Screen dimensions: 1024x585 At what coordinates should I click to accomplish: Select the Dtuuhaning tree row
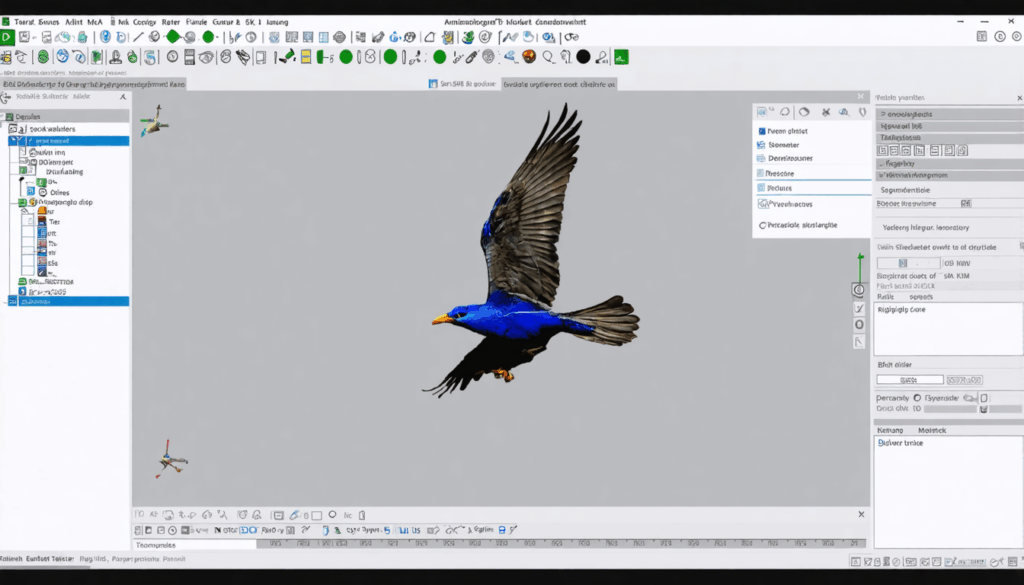point(64,172)
